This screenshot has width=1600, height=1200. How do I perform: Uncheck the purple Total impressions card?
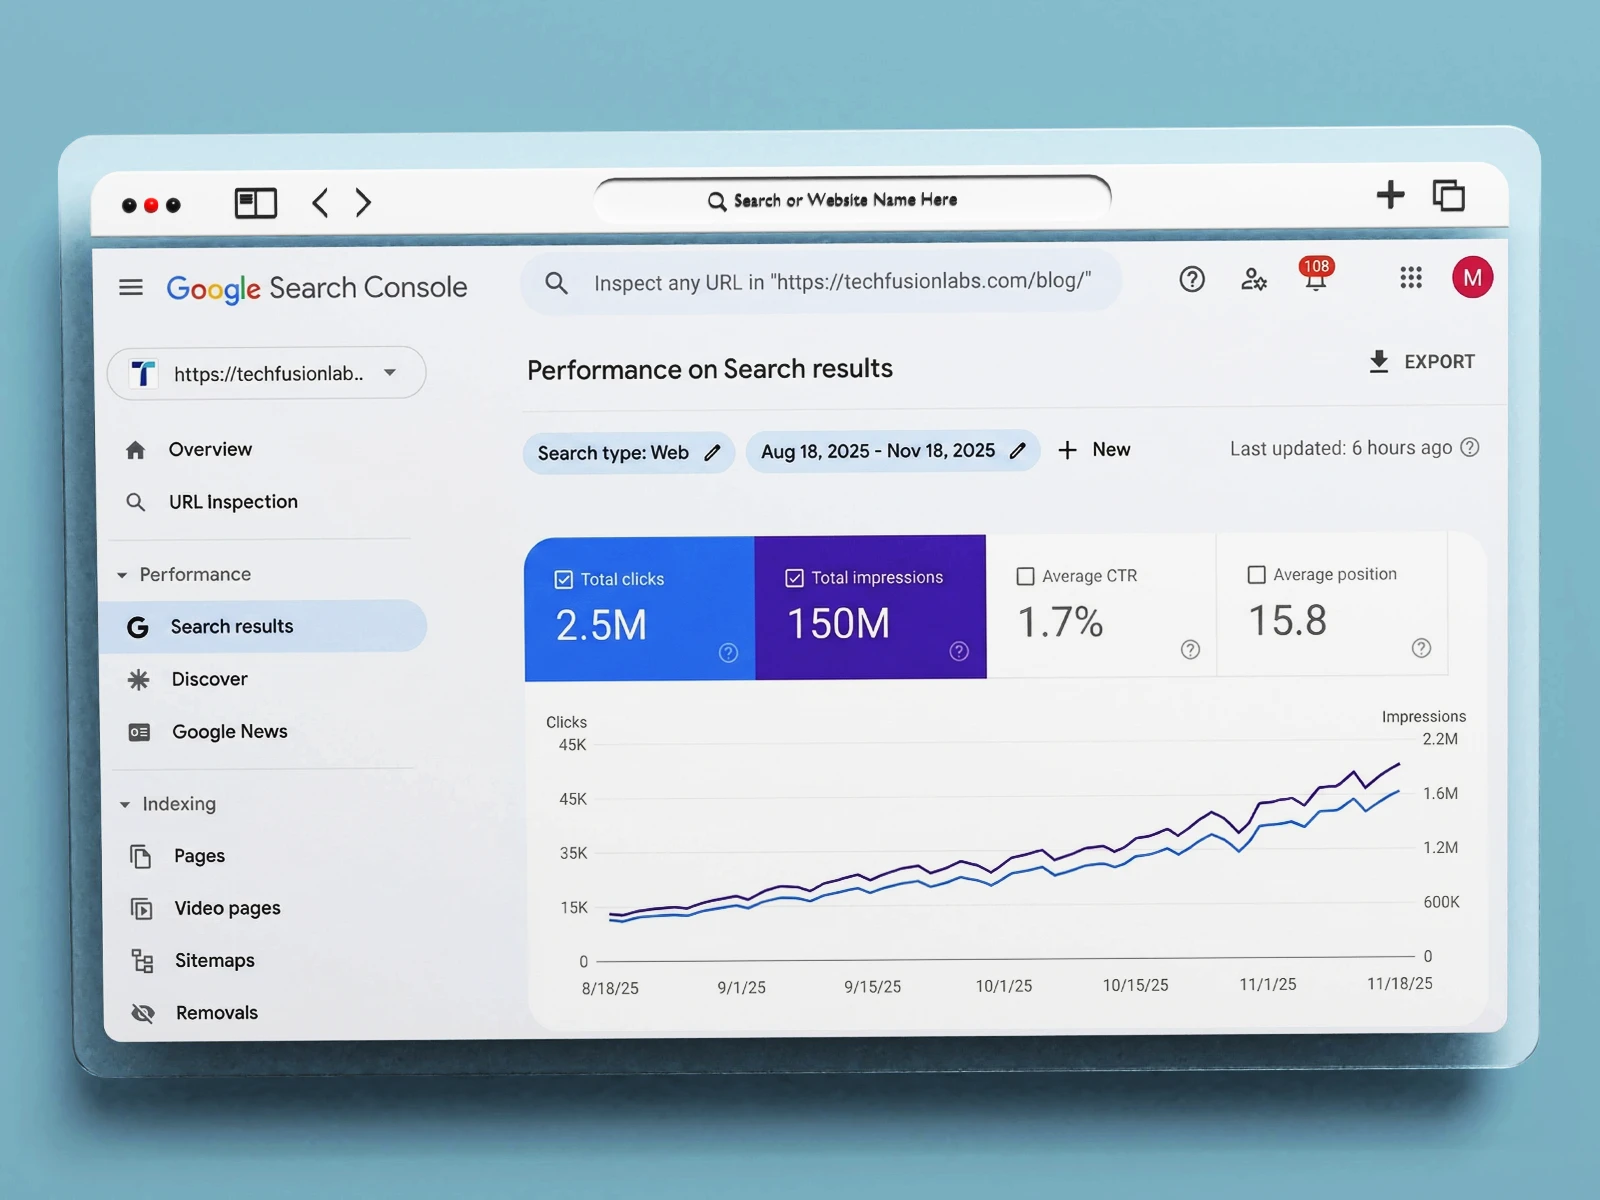click(795, 578)
